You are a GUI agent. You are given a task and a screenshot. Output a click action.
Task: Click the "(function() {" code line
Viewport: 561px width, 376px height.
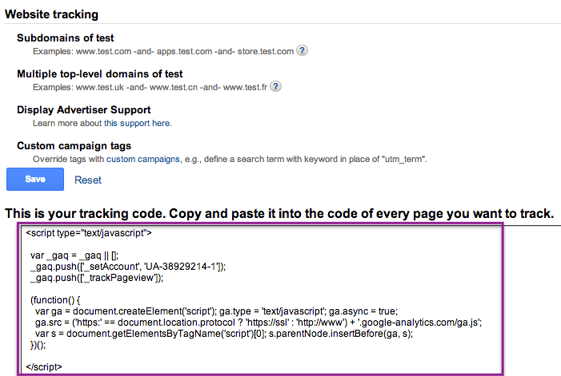[x=55, y=300]
